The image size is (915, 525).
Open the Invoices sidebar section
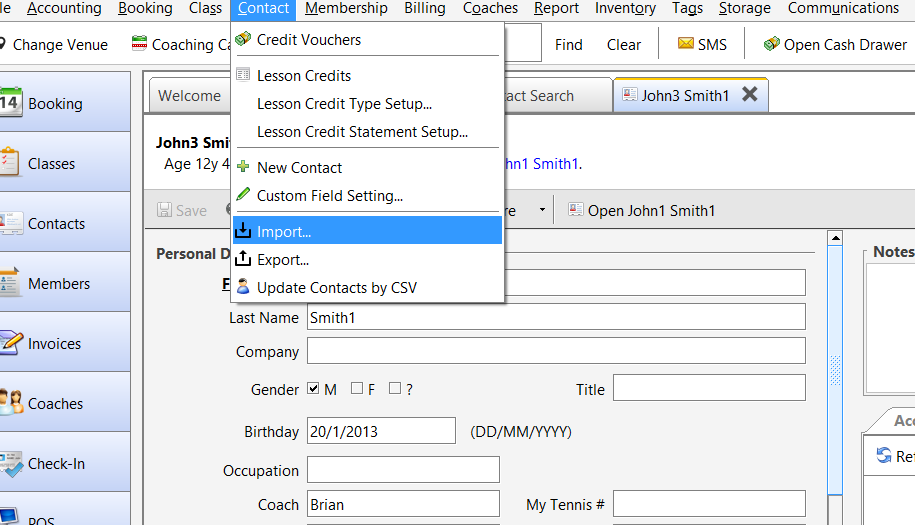65,343
